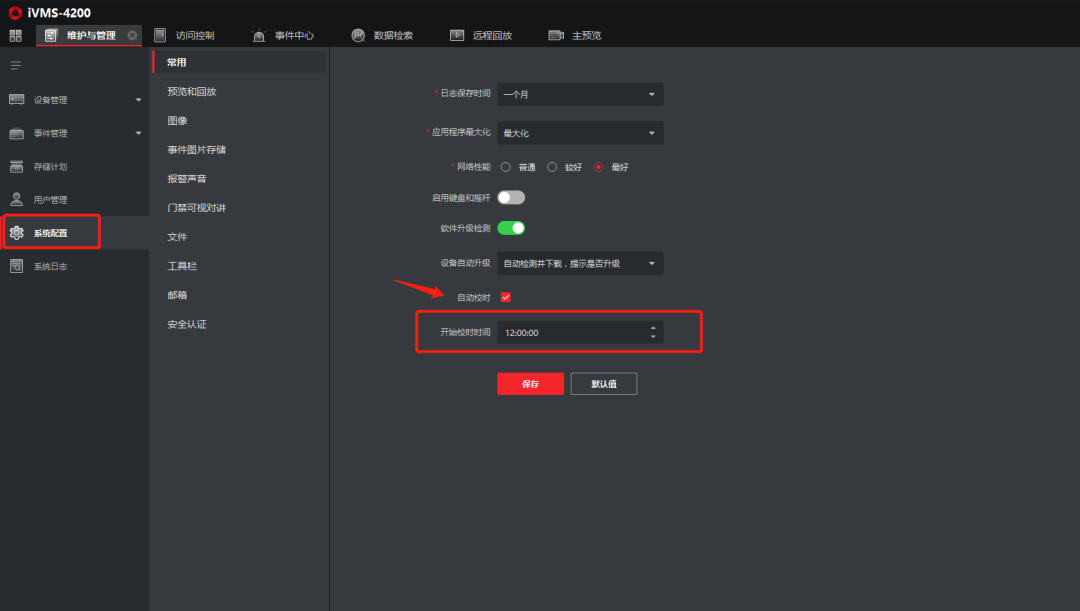The image size is (1080, 611).
Task: Open the 应用程序最大化 dropdown
Action: [x=580, y=133]
